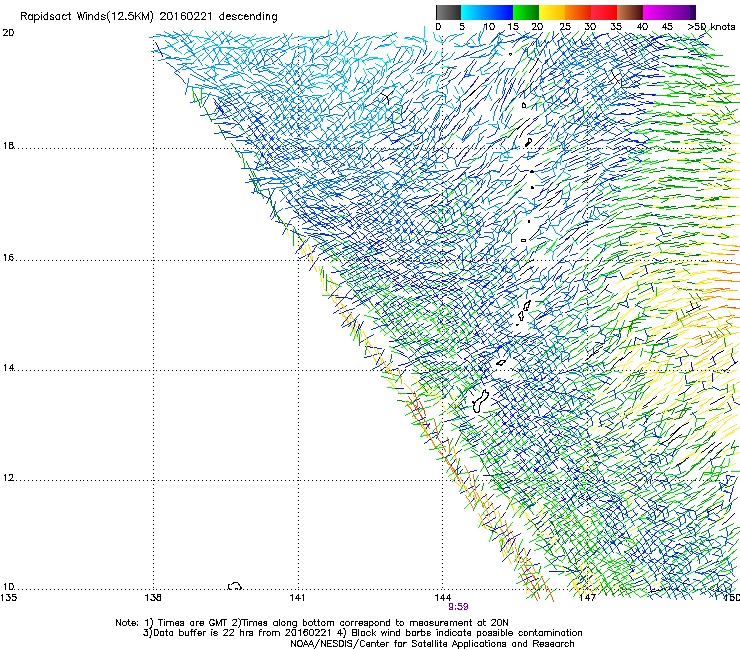
Task: Click the small island outline just above 14N
Action: [501, 363]
